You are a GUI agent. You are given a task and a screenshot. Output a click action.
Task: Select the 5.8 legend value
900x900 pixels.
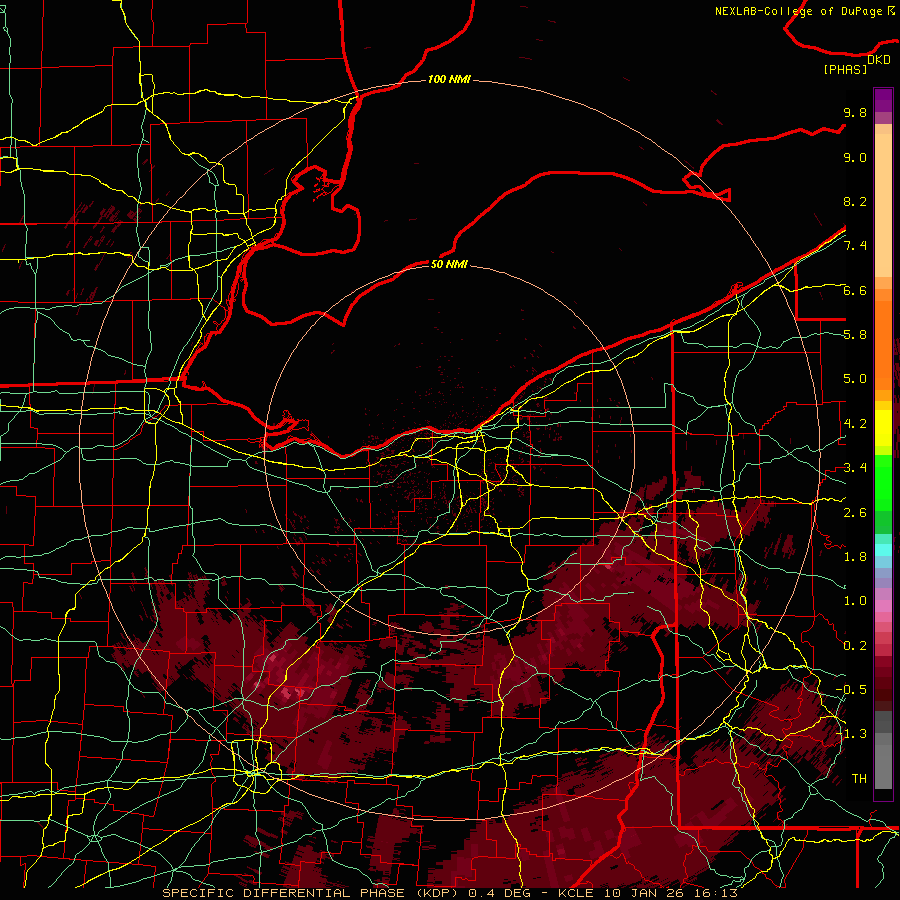[855, 335]
